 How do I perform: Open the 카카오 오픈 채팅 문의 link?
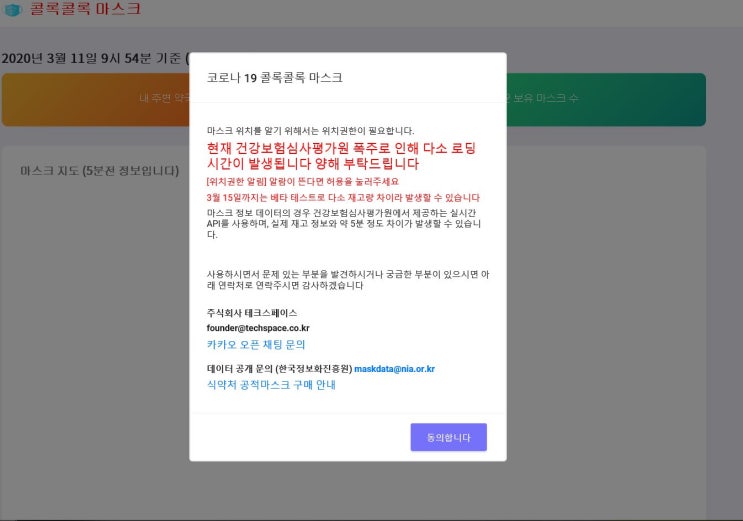click(x=256, y=345)
